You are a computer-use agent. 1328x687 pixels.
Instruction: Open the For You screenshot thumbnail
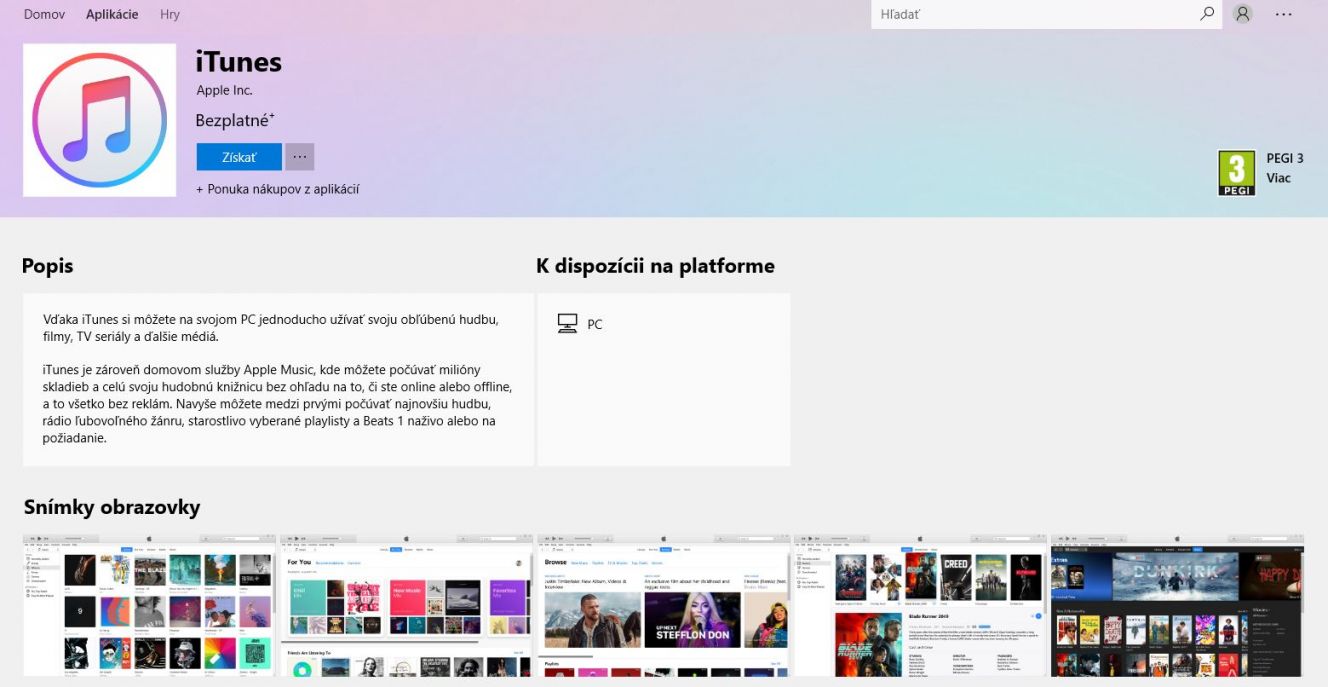click(406, 605)
